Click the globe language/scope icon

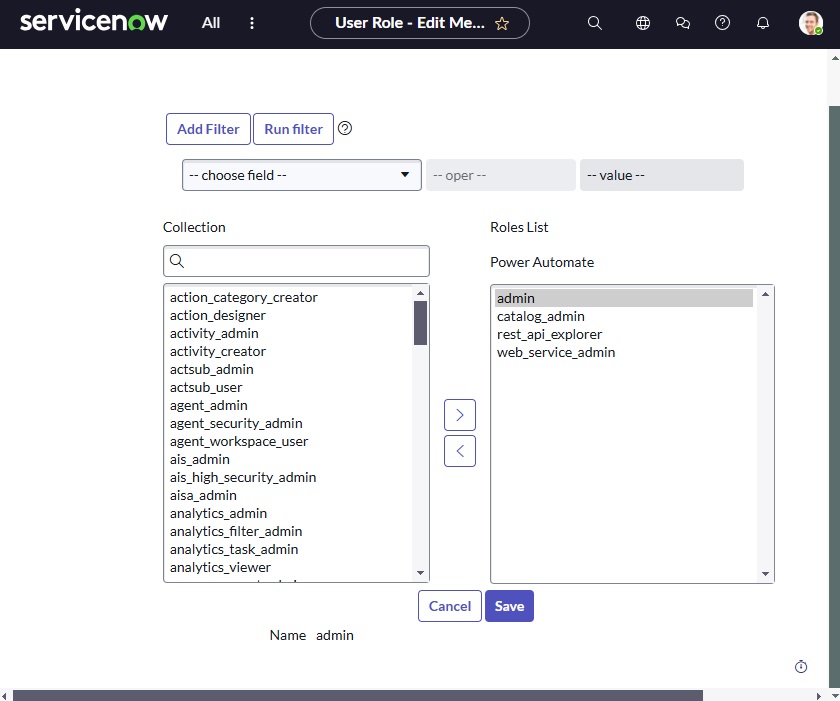tap(643, 22)
